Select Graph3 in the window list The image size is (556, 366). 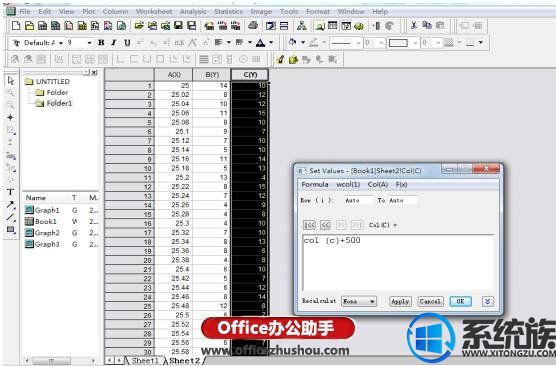(x=42, y=244)
